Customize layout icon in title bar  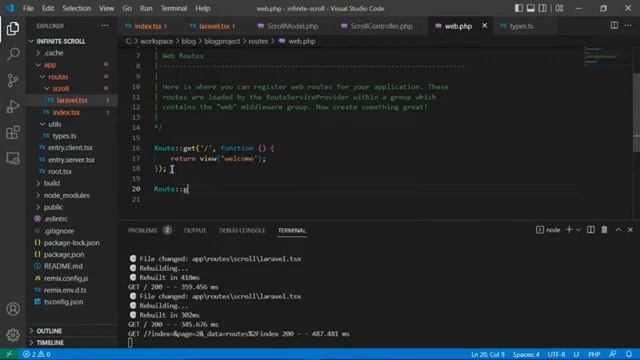[x=560, y=8]
